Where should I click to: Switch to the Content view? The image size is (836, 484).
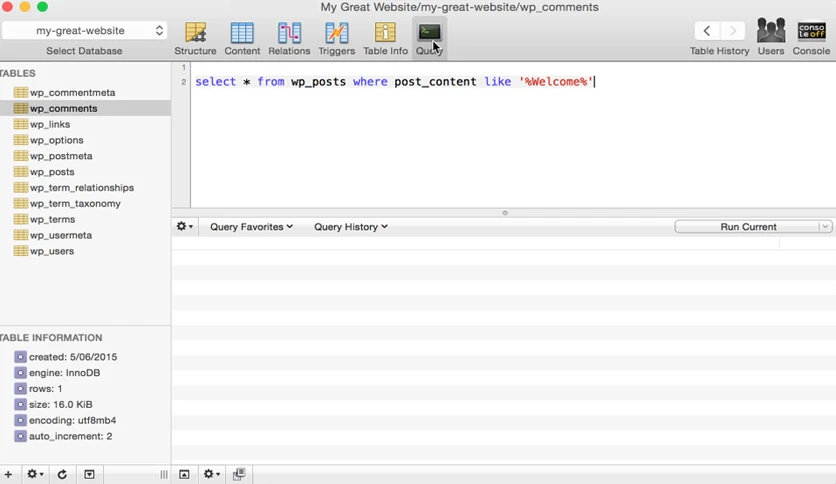click(242, 38)
